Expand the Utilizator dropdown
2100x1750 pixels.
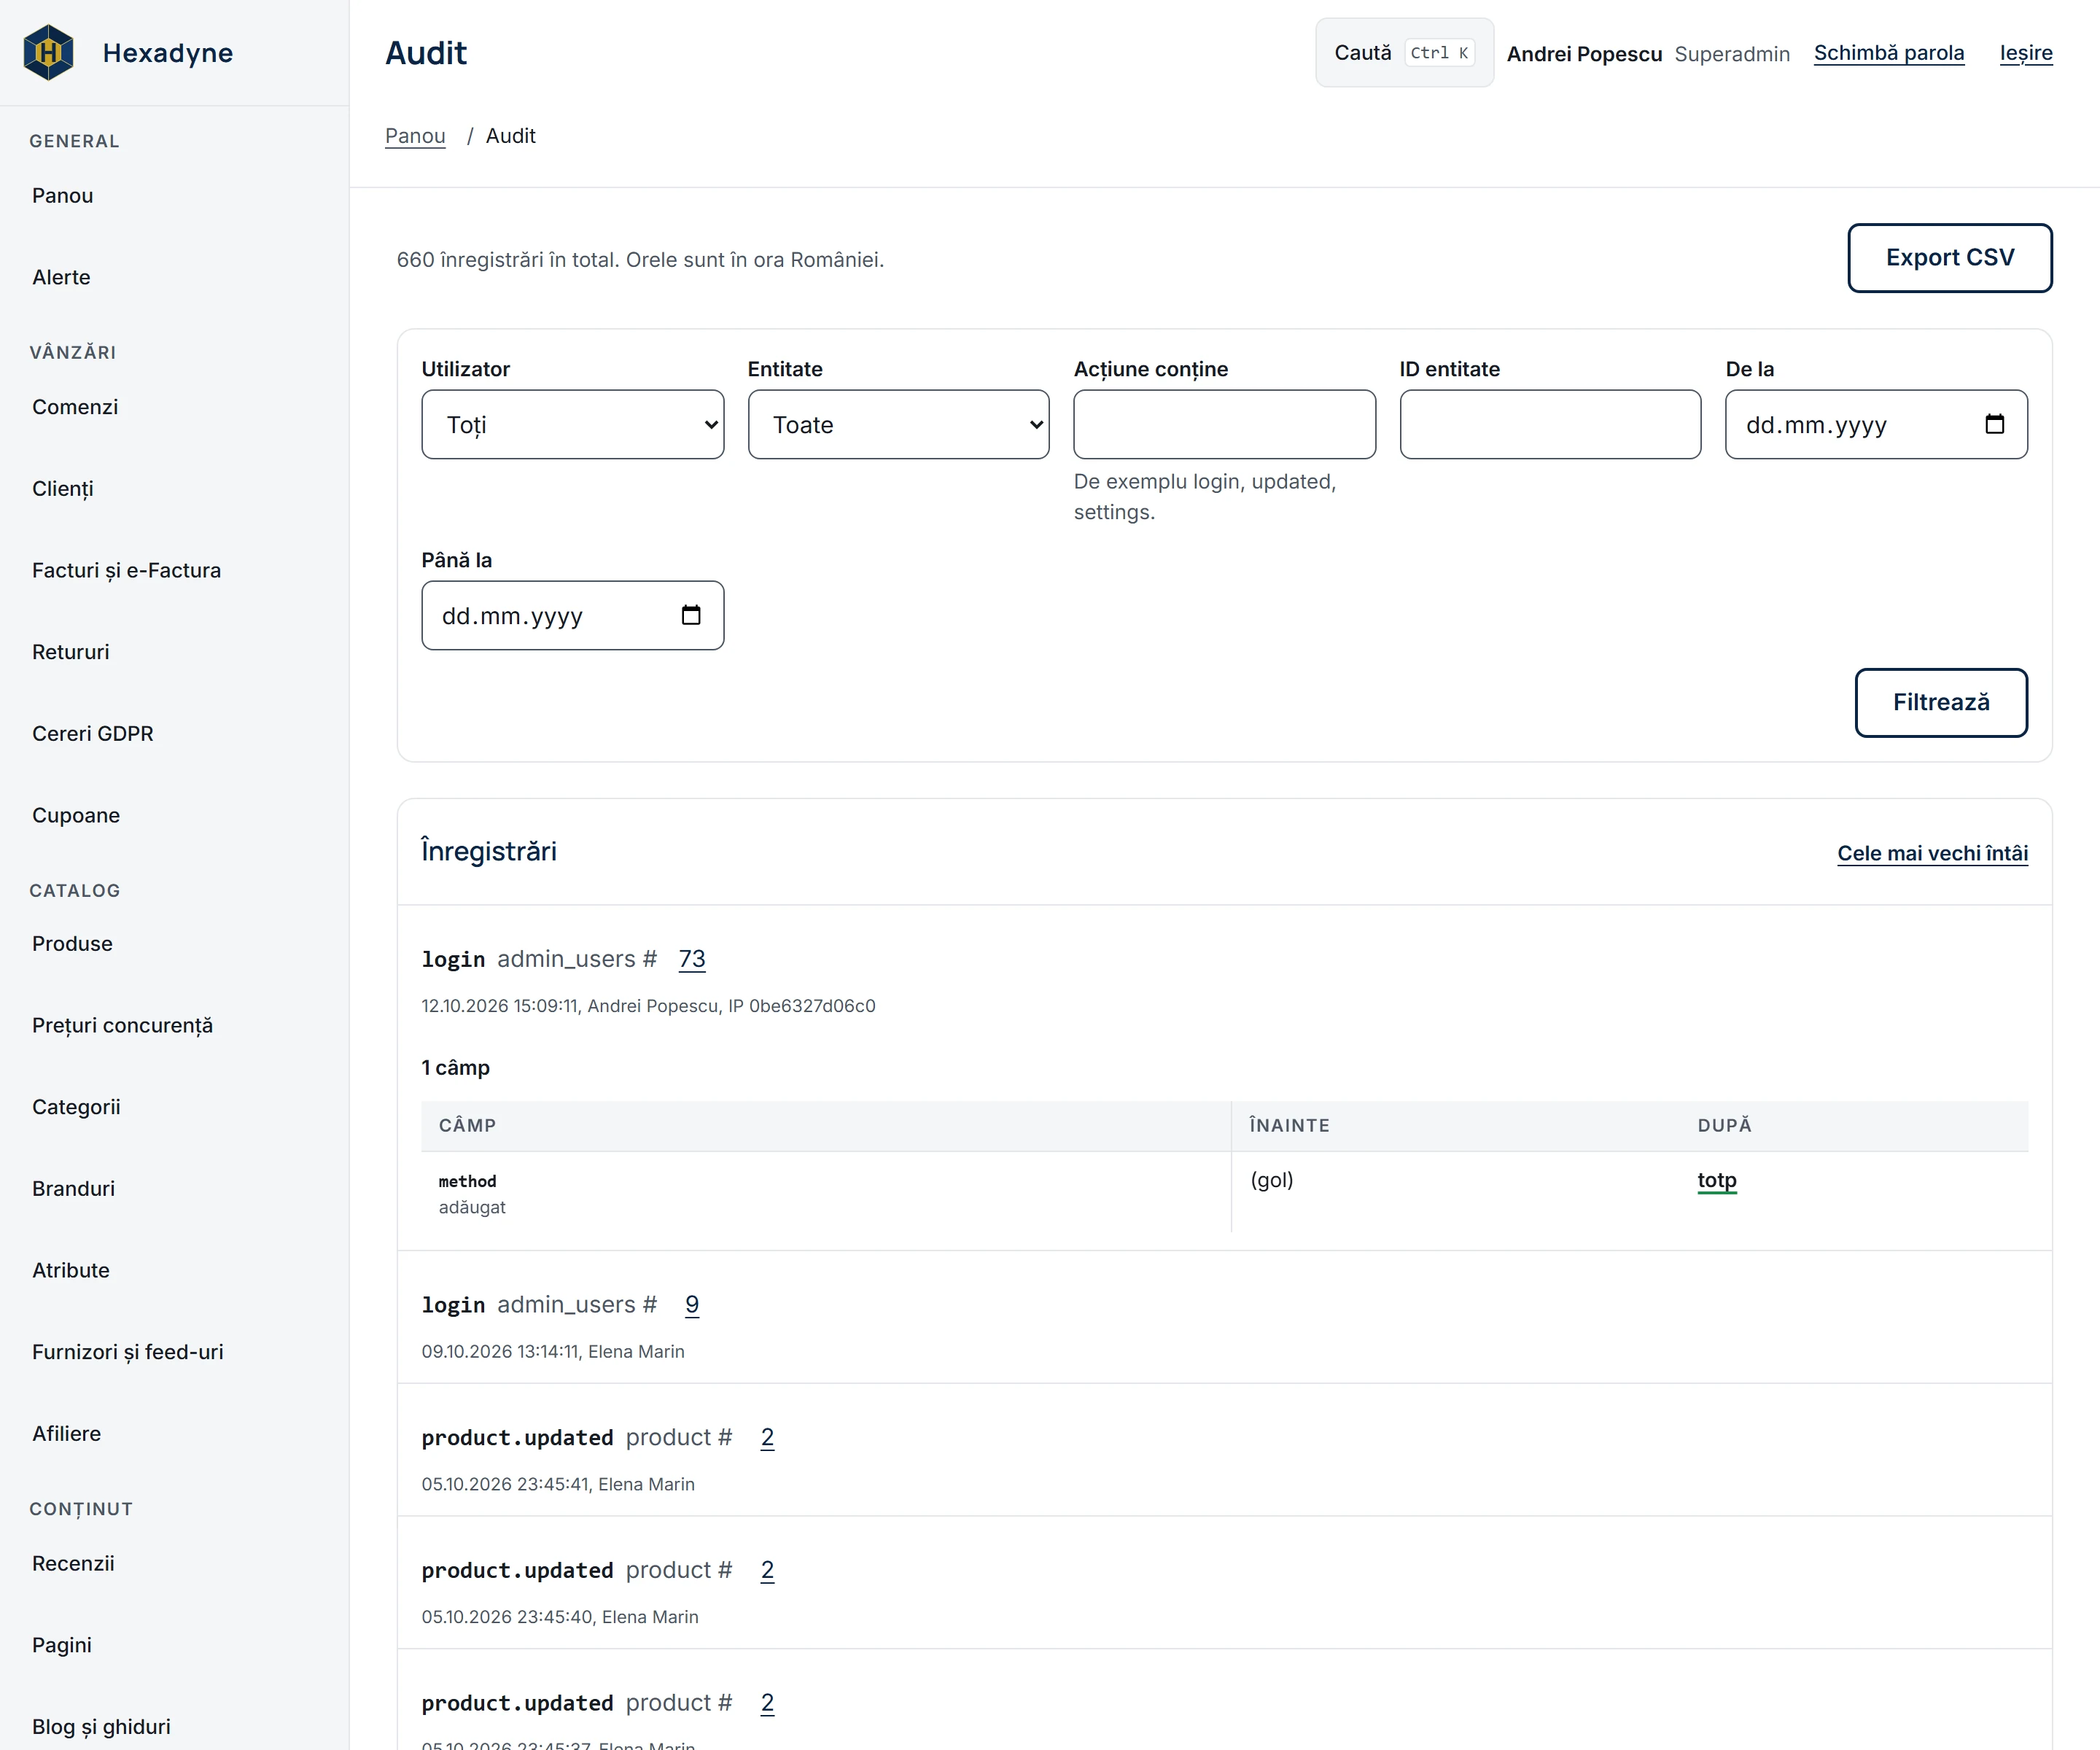point(572,424)
